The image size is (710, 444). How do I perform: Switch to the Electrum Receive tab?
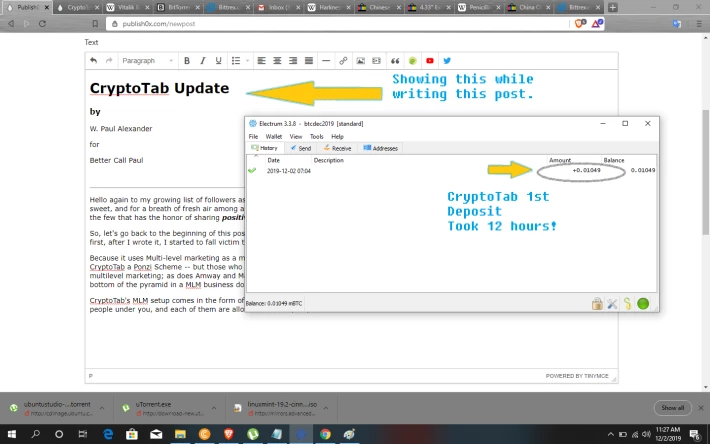point(337,148)
